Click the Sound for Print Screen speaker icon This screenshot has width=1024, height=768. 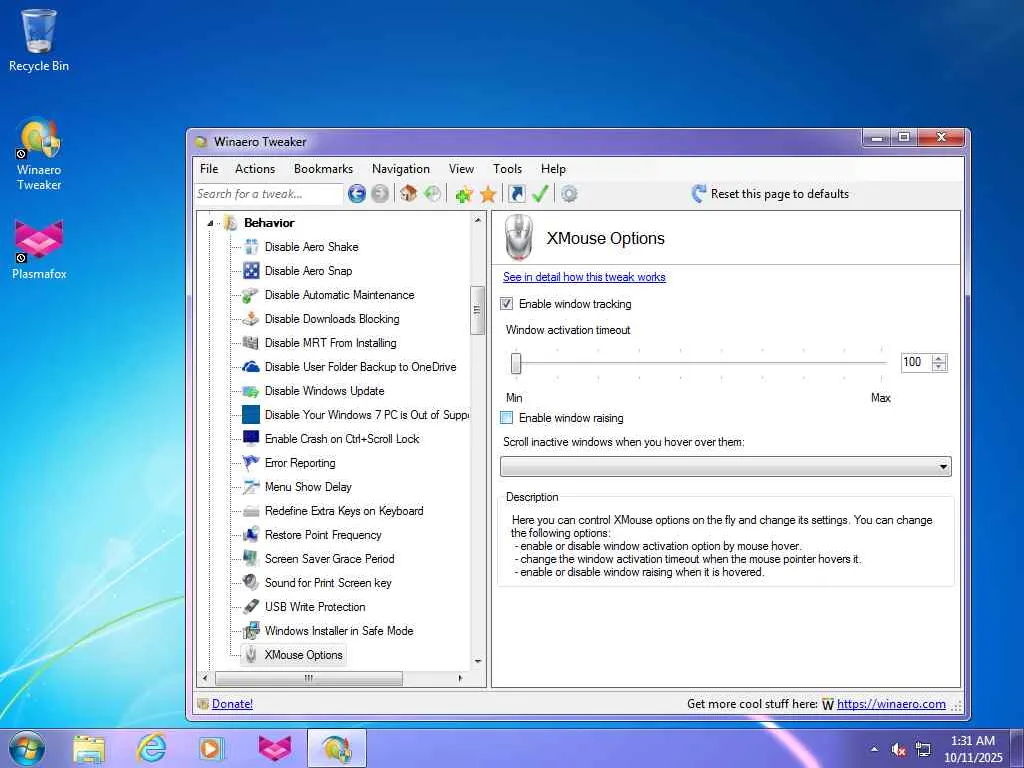[x=251, y=583]
